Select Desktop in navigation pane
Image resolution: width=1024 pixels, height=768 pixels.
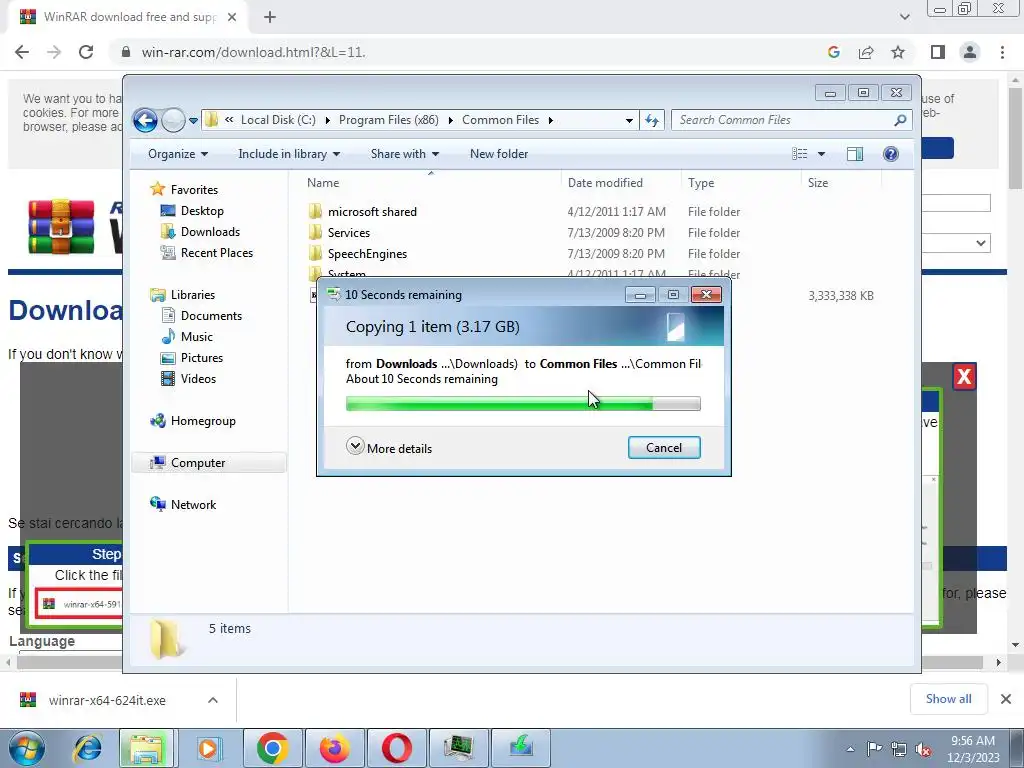[202, 211]
